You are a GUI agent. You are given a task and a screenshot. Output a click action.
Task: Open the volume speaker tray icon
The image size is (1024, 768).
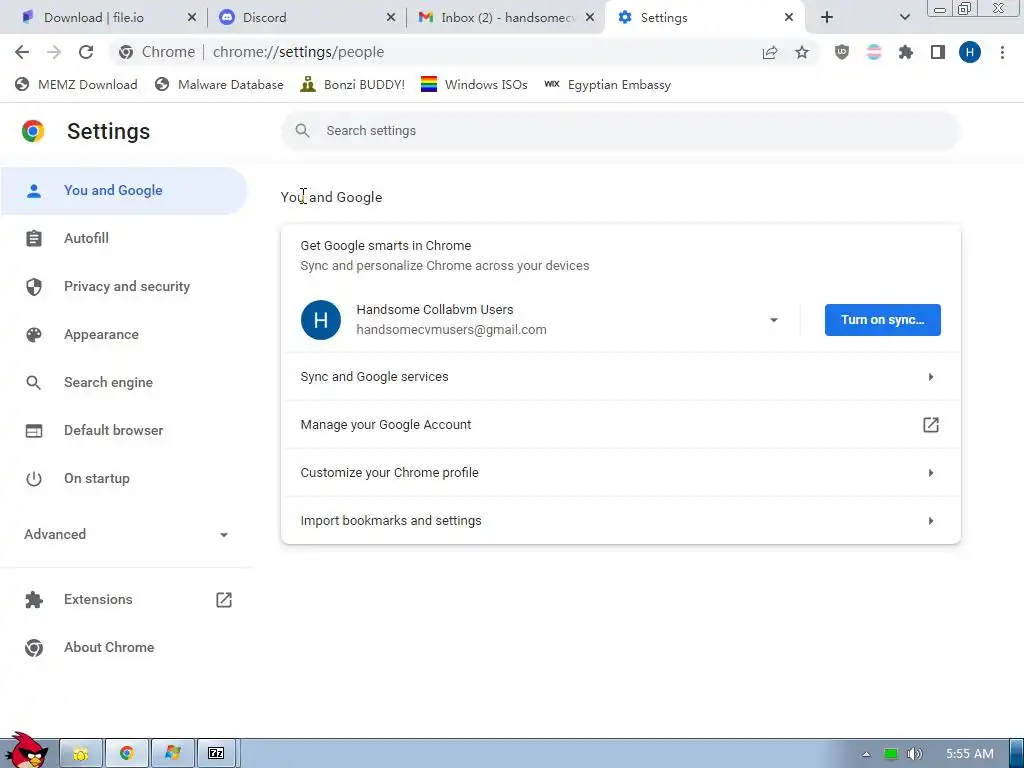(x=915, y=754)
